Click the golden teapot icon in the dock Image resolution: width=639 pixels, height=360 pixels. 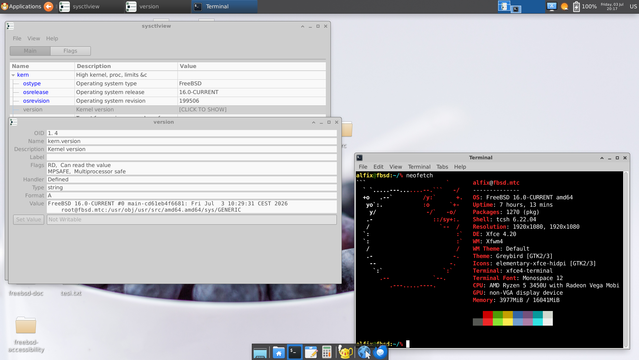[345, 352]
